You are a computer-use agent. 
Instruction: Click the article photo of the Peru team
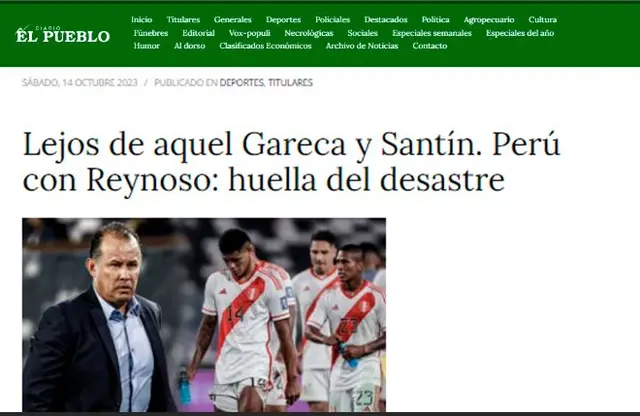point(204,315)
